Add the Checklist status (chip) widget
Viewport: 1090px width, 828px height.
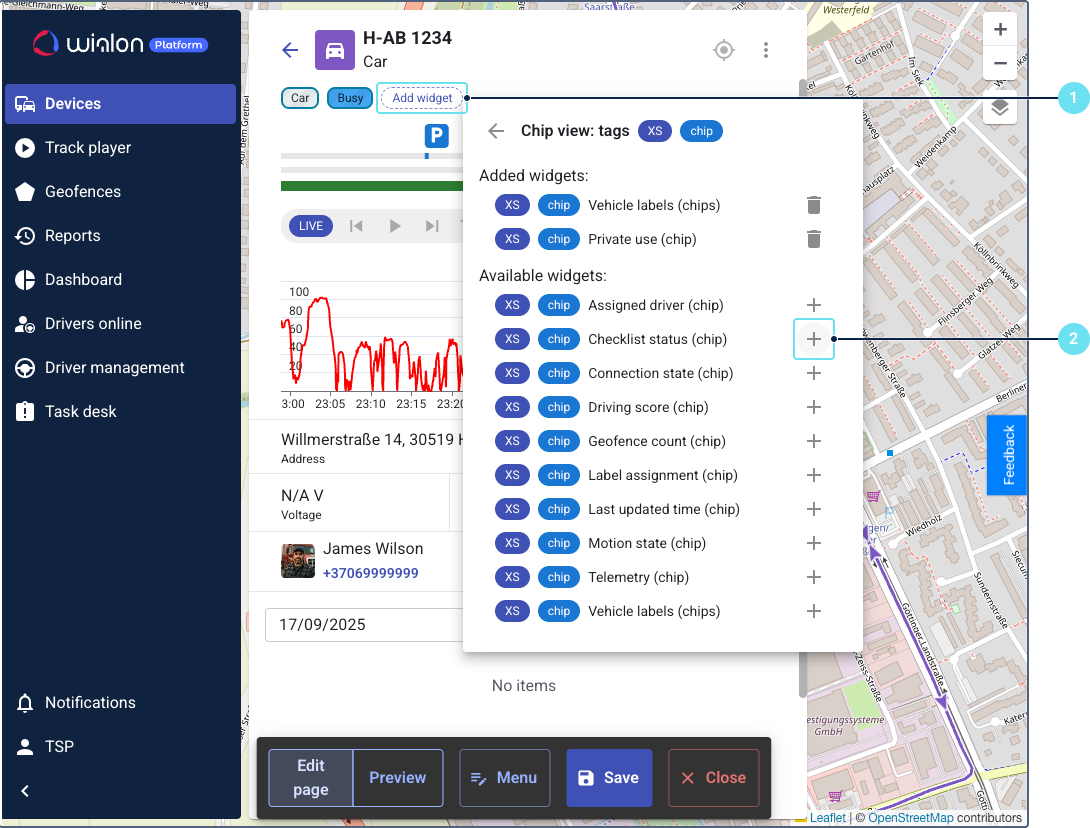814,339
